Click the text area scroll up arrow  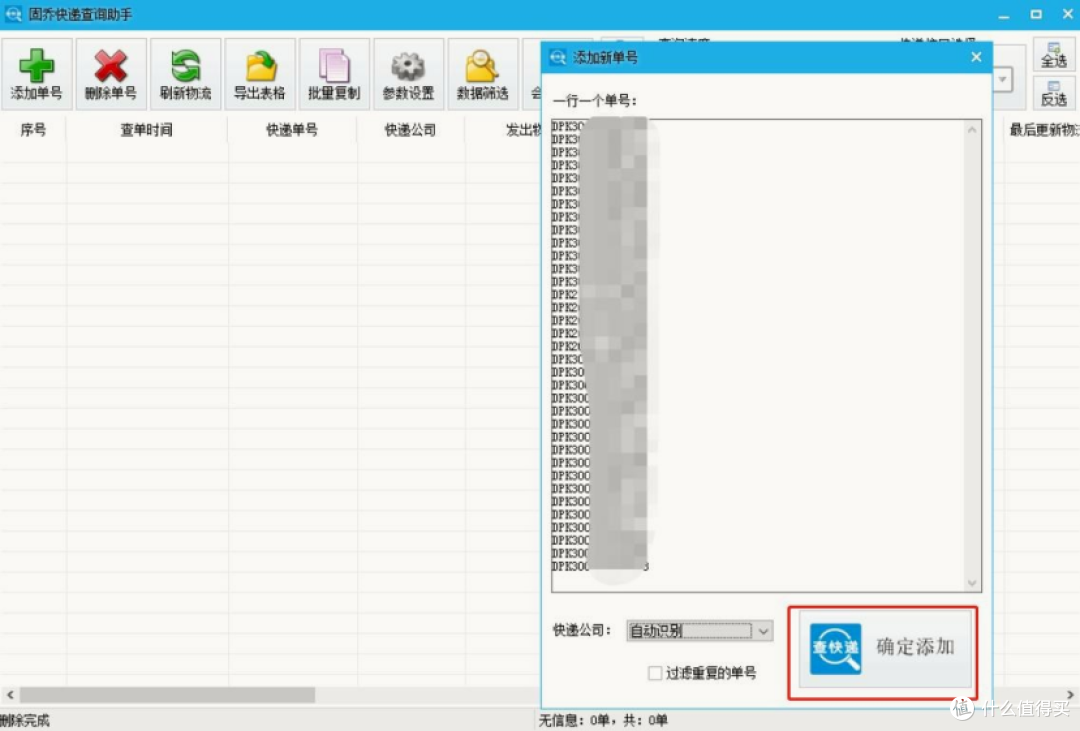(x=972, y=130)
